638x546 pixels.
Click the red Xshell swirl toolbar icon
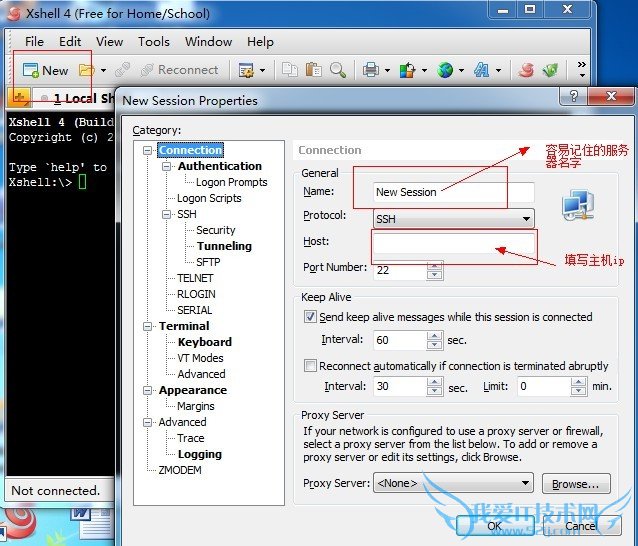(526, 70)
